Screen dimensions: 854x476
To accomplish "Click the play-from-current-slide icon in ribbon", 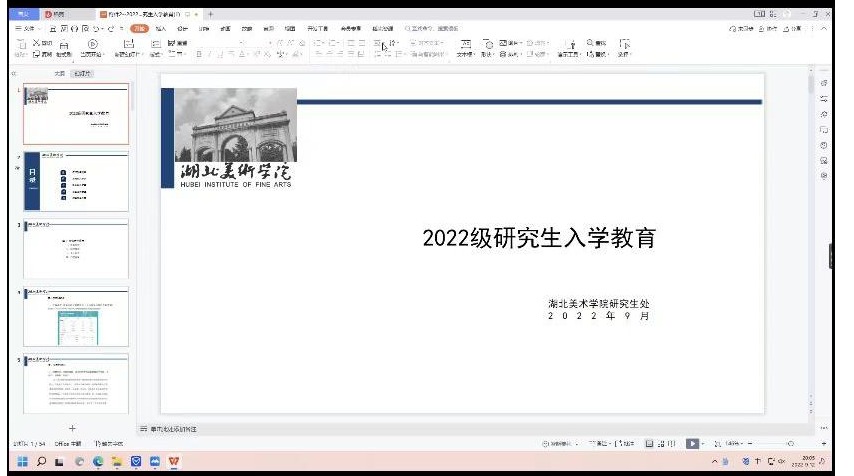I will tap(93, 44).
